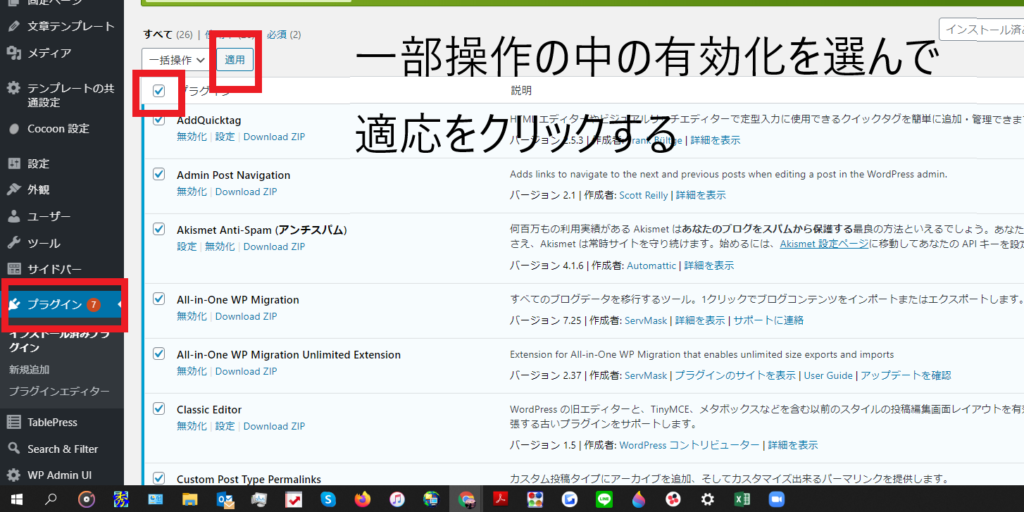Image resolution: width=1024 pixels, height=512 pixels.
Task: Switch to Chrome in the taskbar
Action: [466, 500]
